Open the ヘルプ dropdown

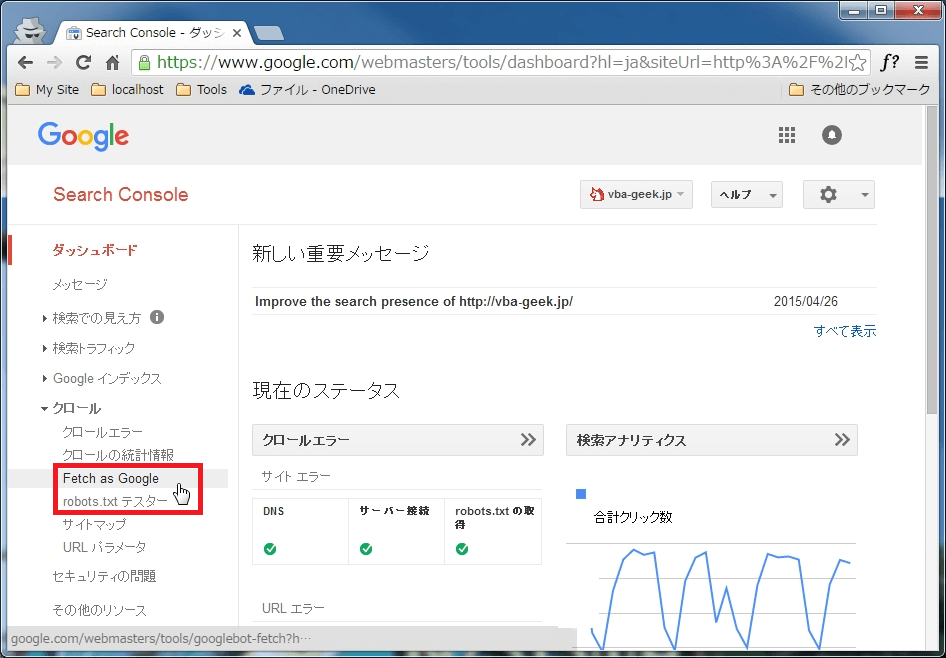point(746,194)
